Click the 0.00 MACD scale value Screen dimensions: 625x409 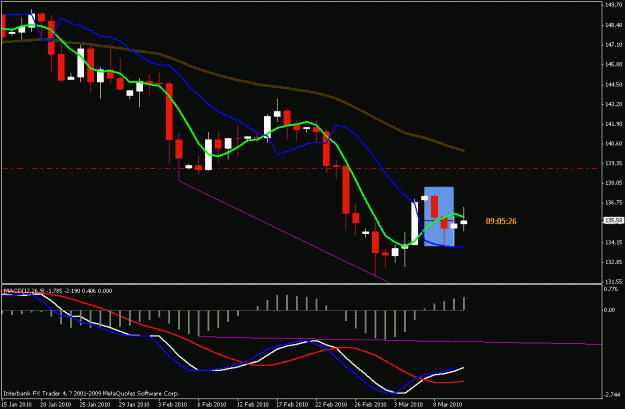[x=610, y=310]
